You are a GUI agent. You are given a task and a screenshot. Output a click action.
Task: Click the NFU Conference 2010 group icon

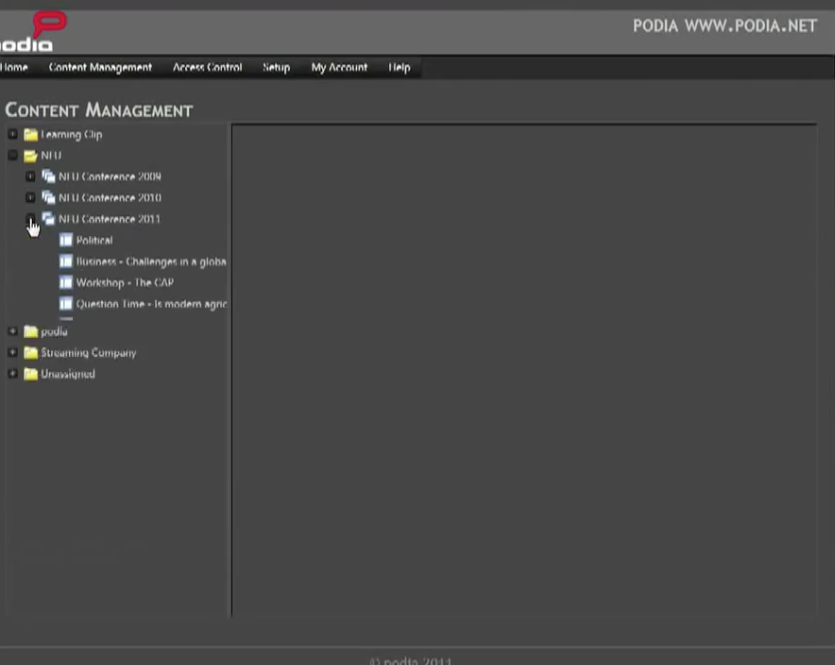48,198
